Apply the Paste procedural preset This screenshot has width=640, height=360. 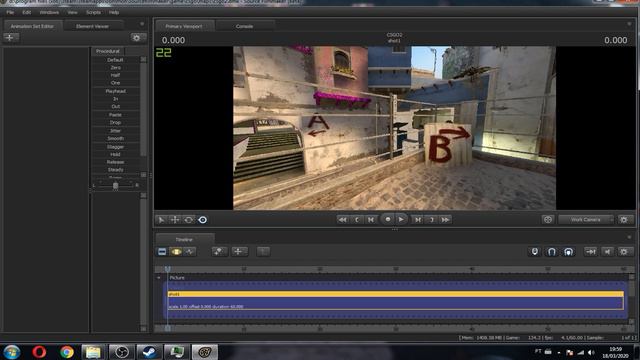(x=116, y=115)
